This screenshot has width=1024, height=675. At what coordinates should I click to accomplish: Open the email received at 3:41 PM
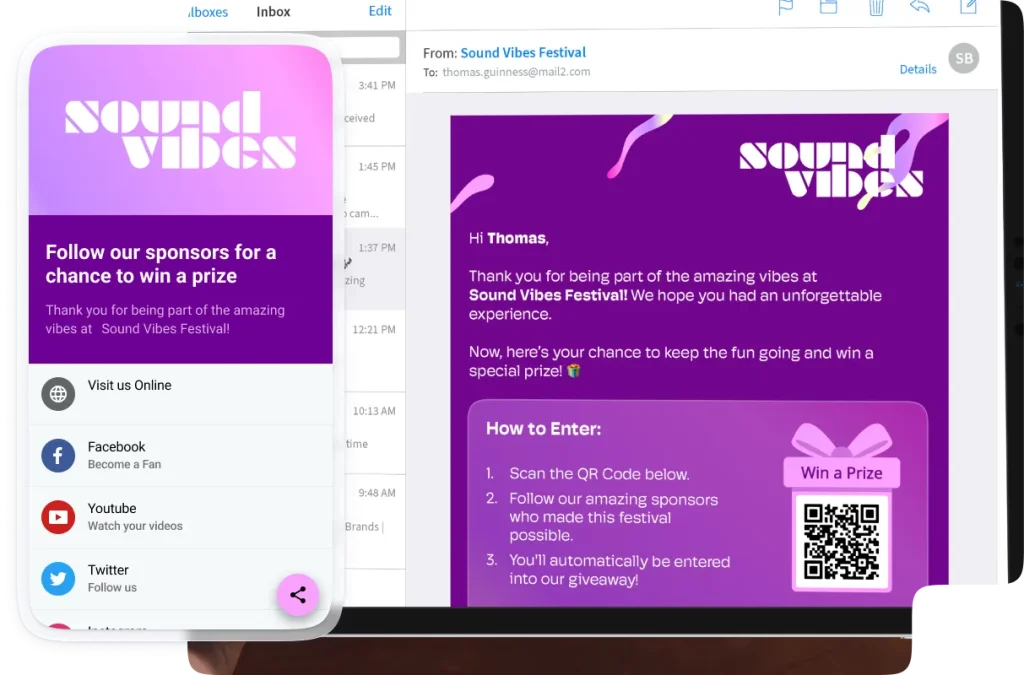pos(370,100)
